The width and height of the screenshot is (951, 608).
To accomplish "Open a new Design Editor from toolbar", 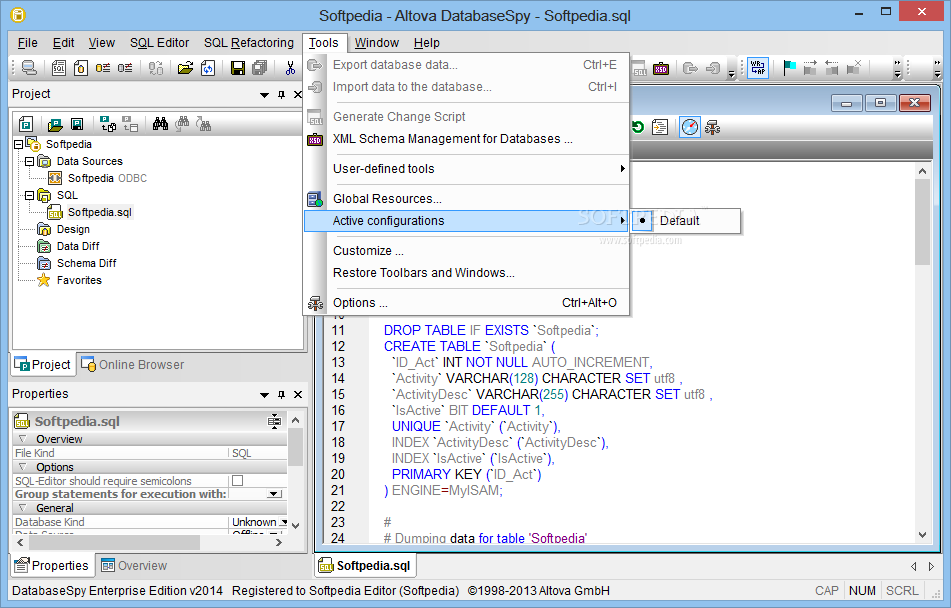I will click(81, 67).
